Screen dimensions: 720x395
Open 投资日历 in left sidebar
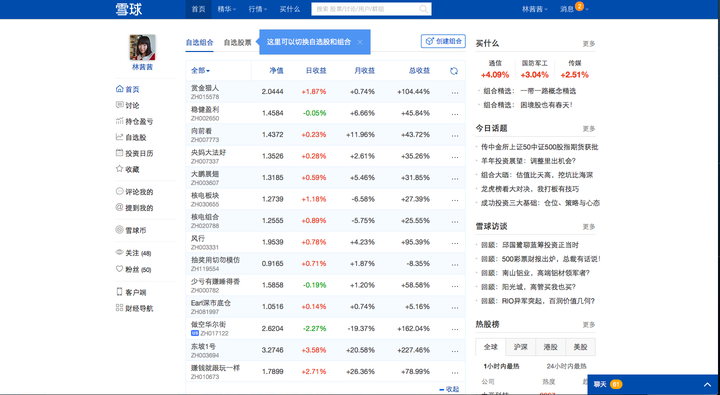point(135,153)
